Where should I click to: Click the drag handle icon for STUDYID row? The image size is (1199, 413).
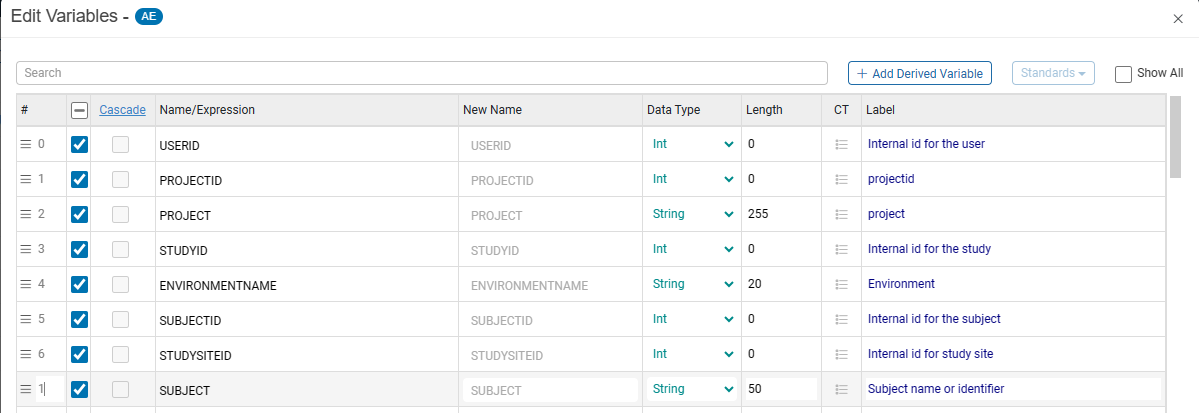tap(26, 249)
